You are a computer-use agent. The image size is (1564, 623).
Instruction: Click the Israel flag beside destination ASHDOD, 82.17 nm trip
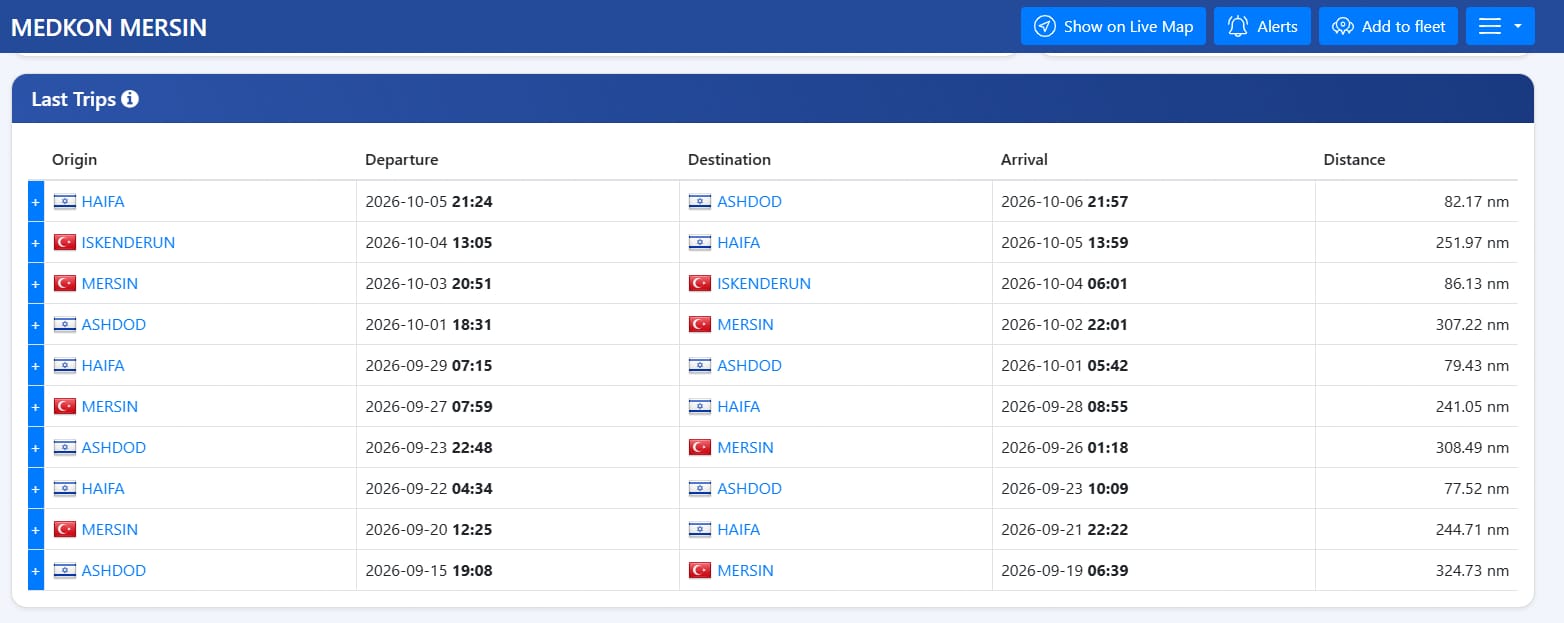(700, 202)
